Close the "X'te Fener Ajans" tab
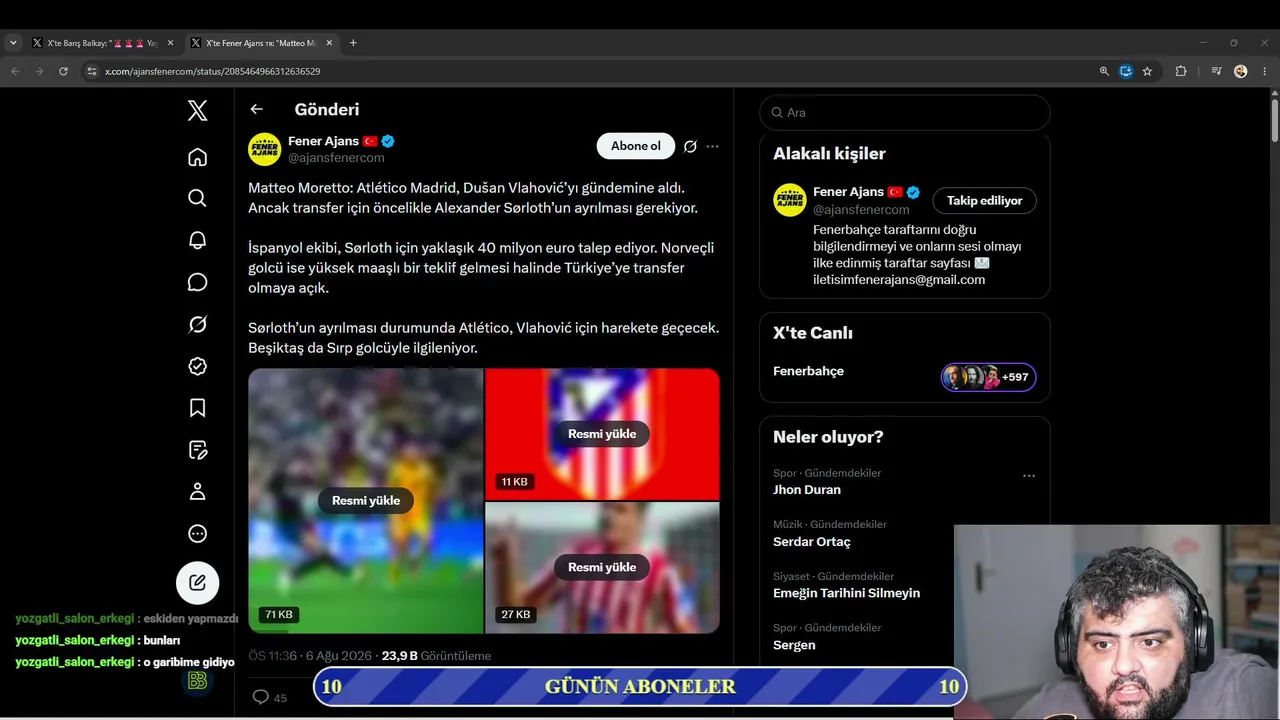1280x720 pixels. (x=329, y=43)
